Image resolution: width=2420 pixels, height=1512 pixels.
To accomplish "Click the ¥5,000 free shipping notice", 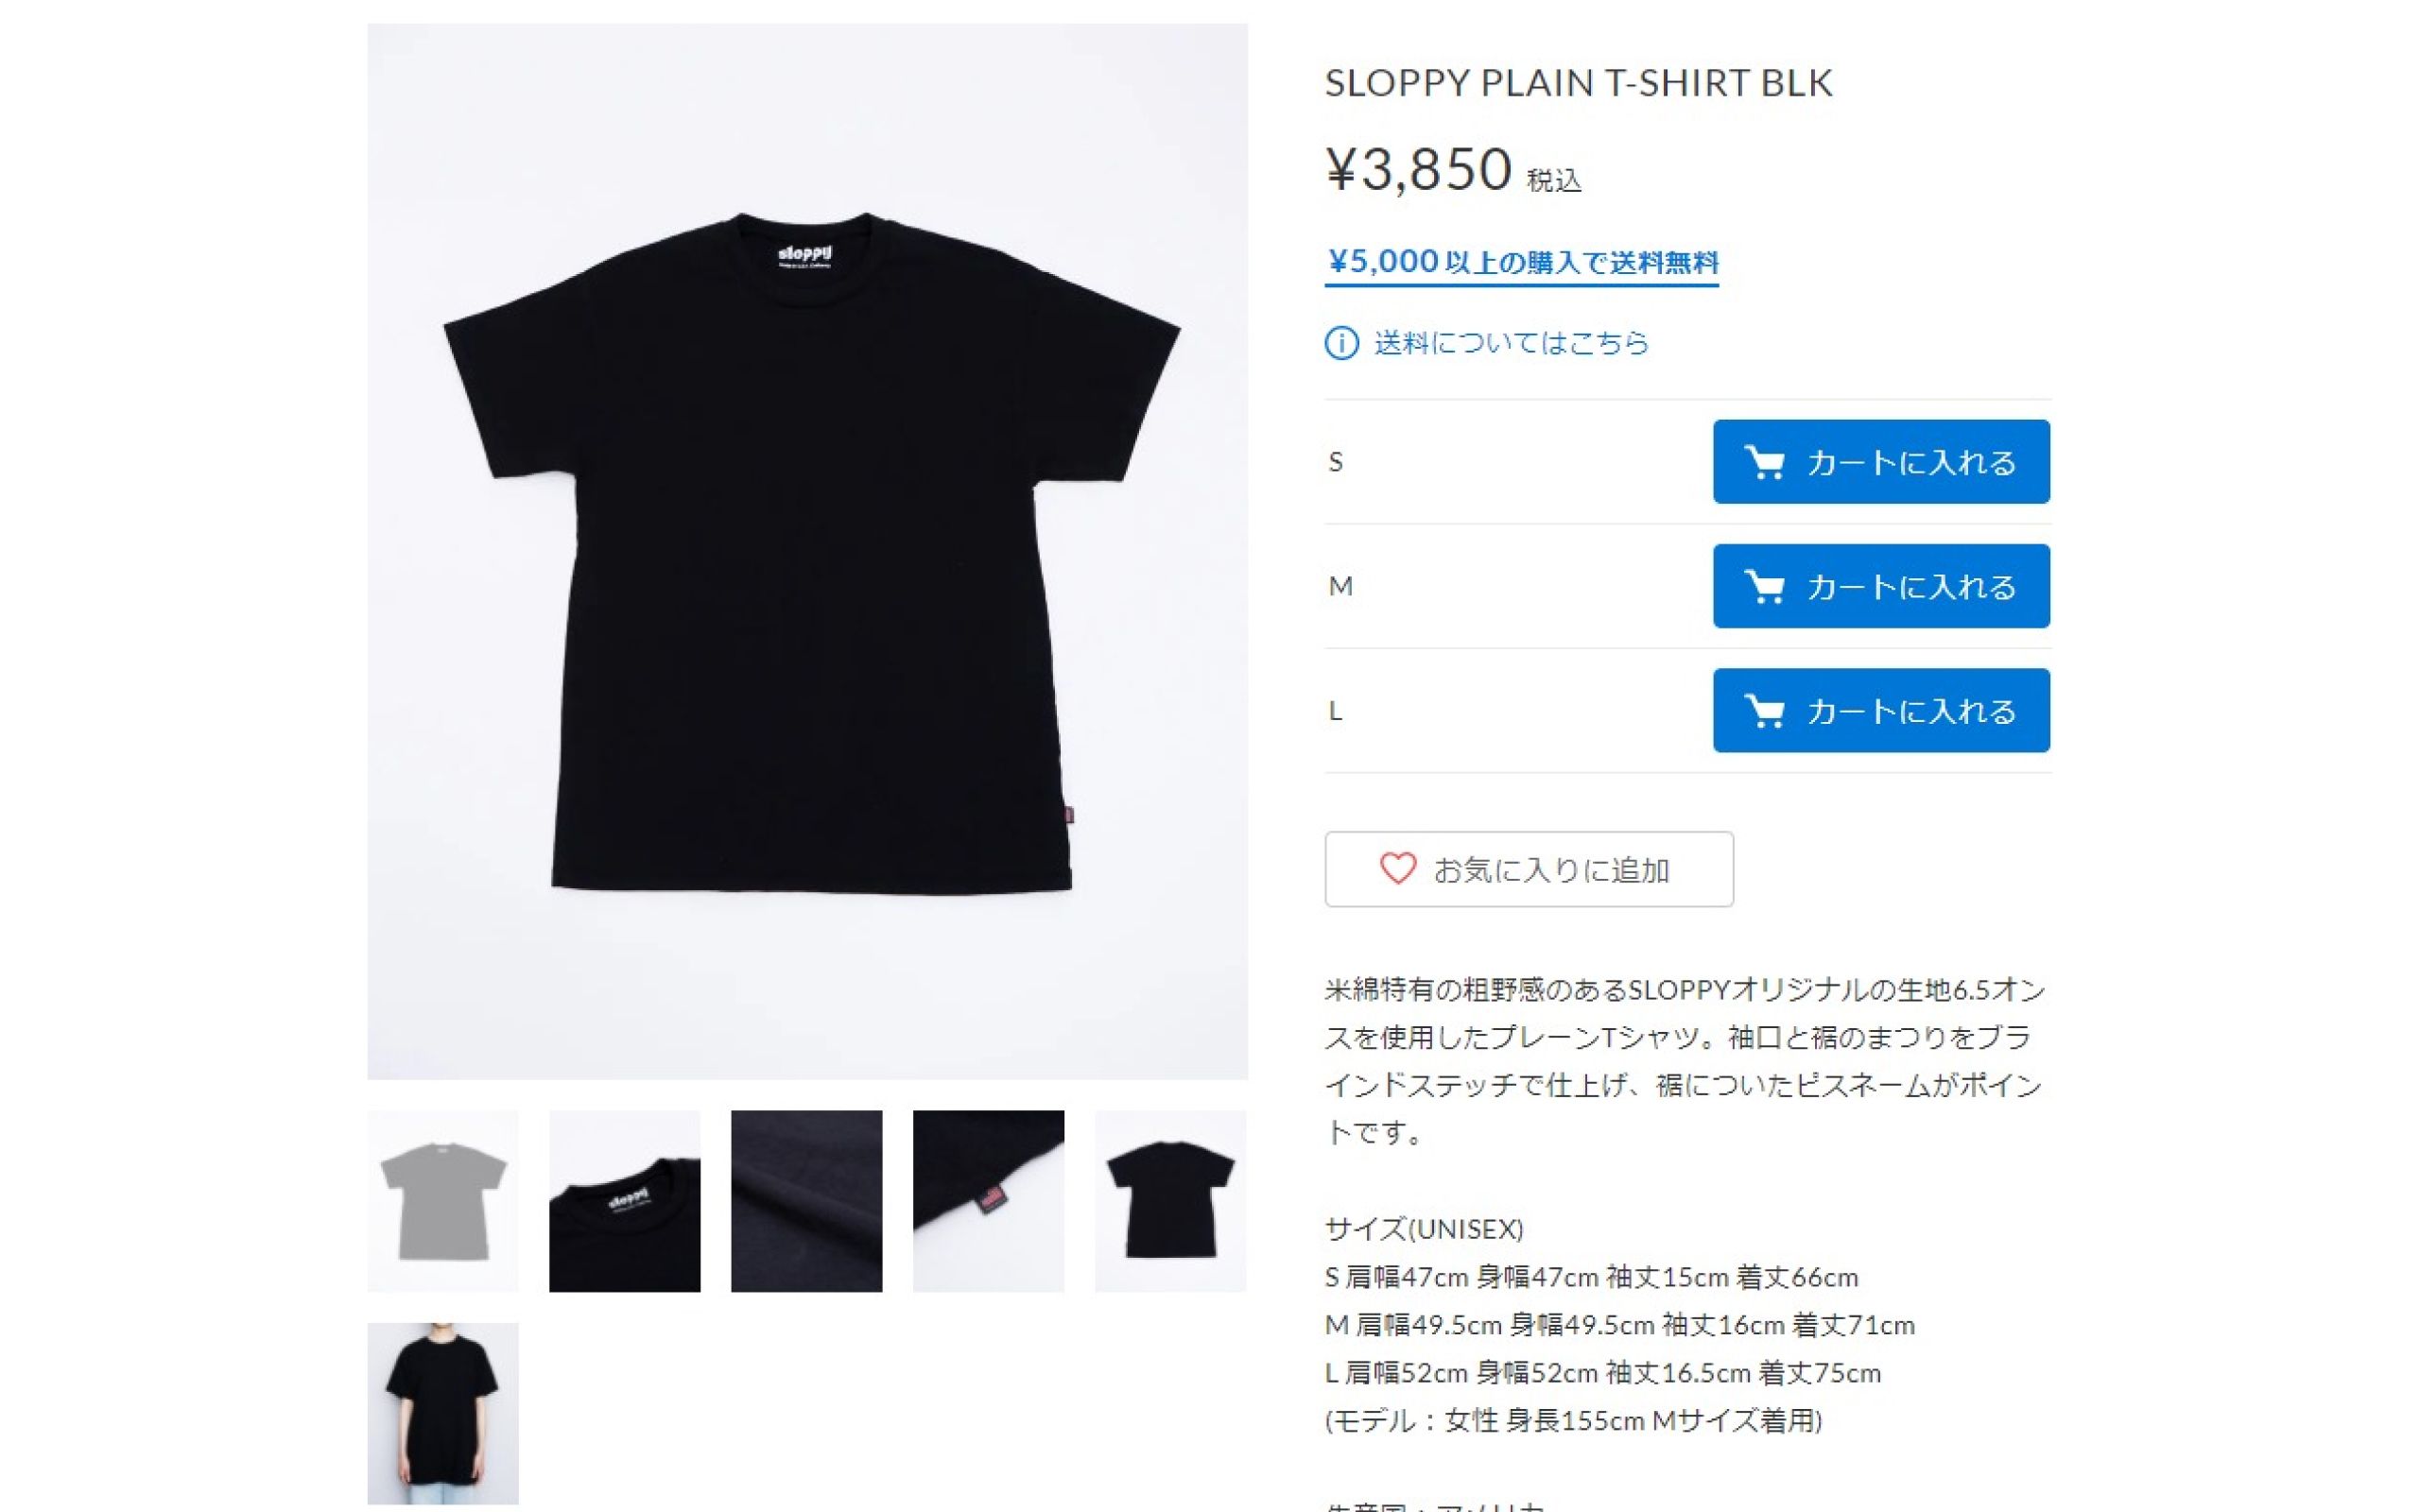I will click(1522, 263).
